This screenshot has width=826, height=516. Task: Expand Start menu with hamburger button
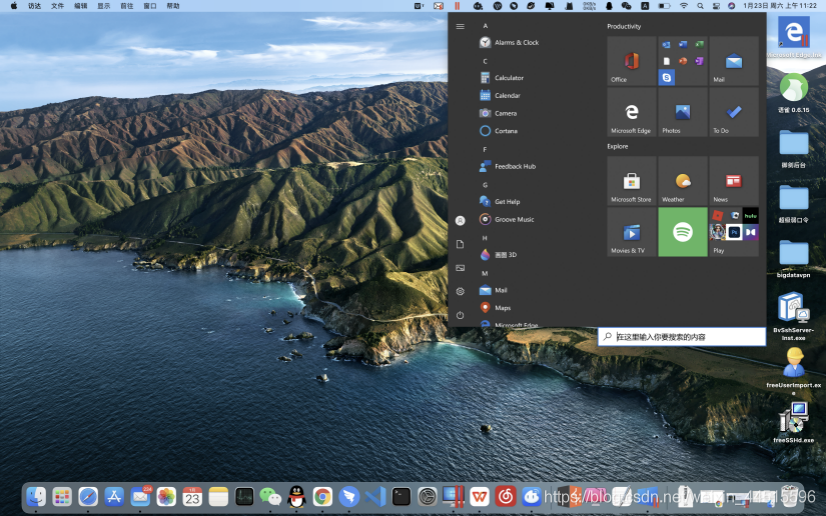tap(460, 26)
